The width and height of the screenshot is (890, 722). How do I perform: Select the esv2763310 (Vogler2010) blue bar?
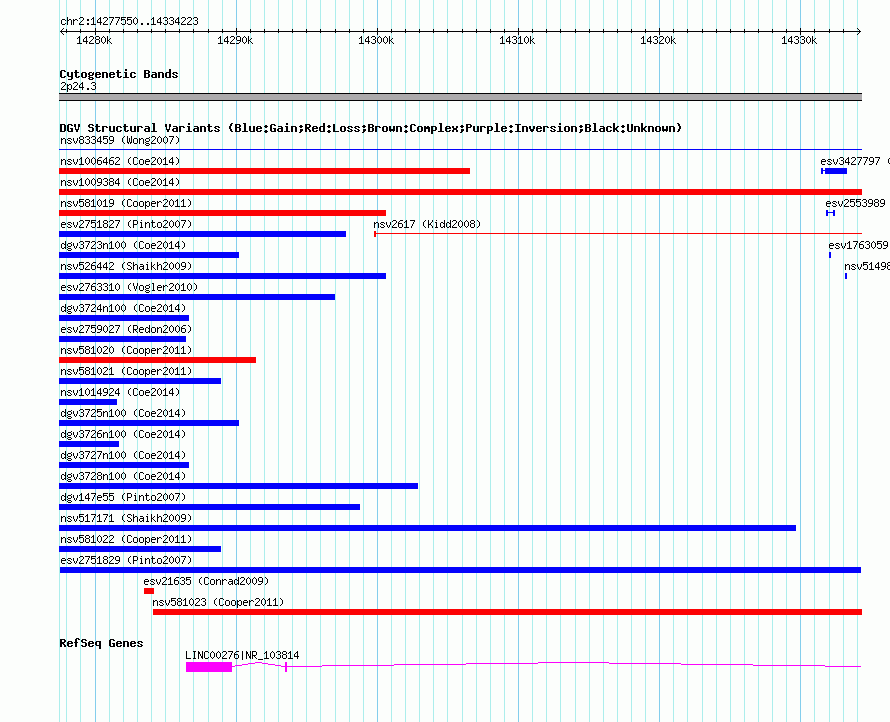point(197,297)
